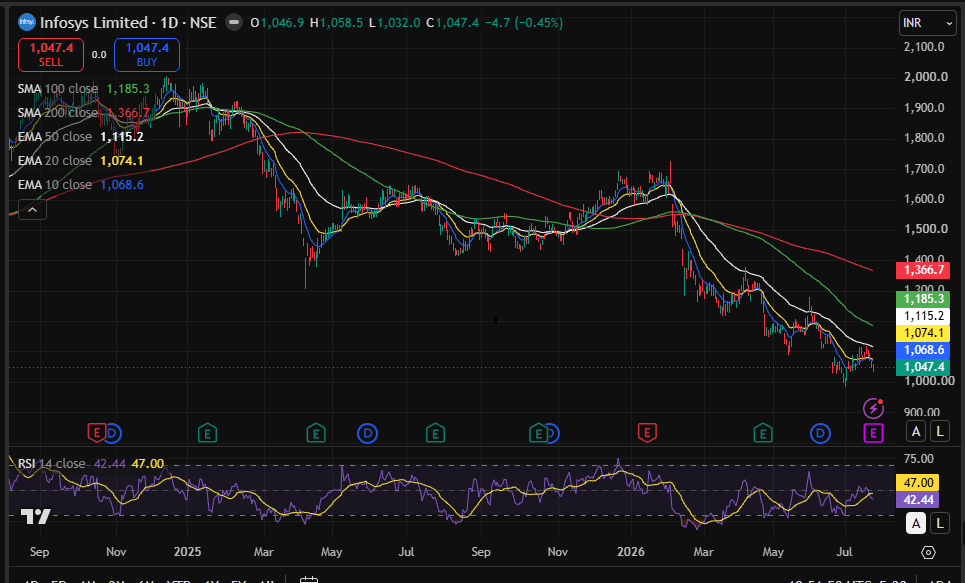Image resolution: width=965 pixels, height=583 pixels.
Task: Click the Infosys Limited 1D NSE title
Action: (128, 23)
